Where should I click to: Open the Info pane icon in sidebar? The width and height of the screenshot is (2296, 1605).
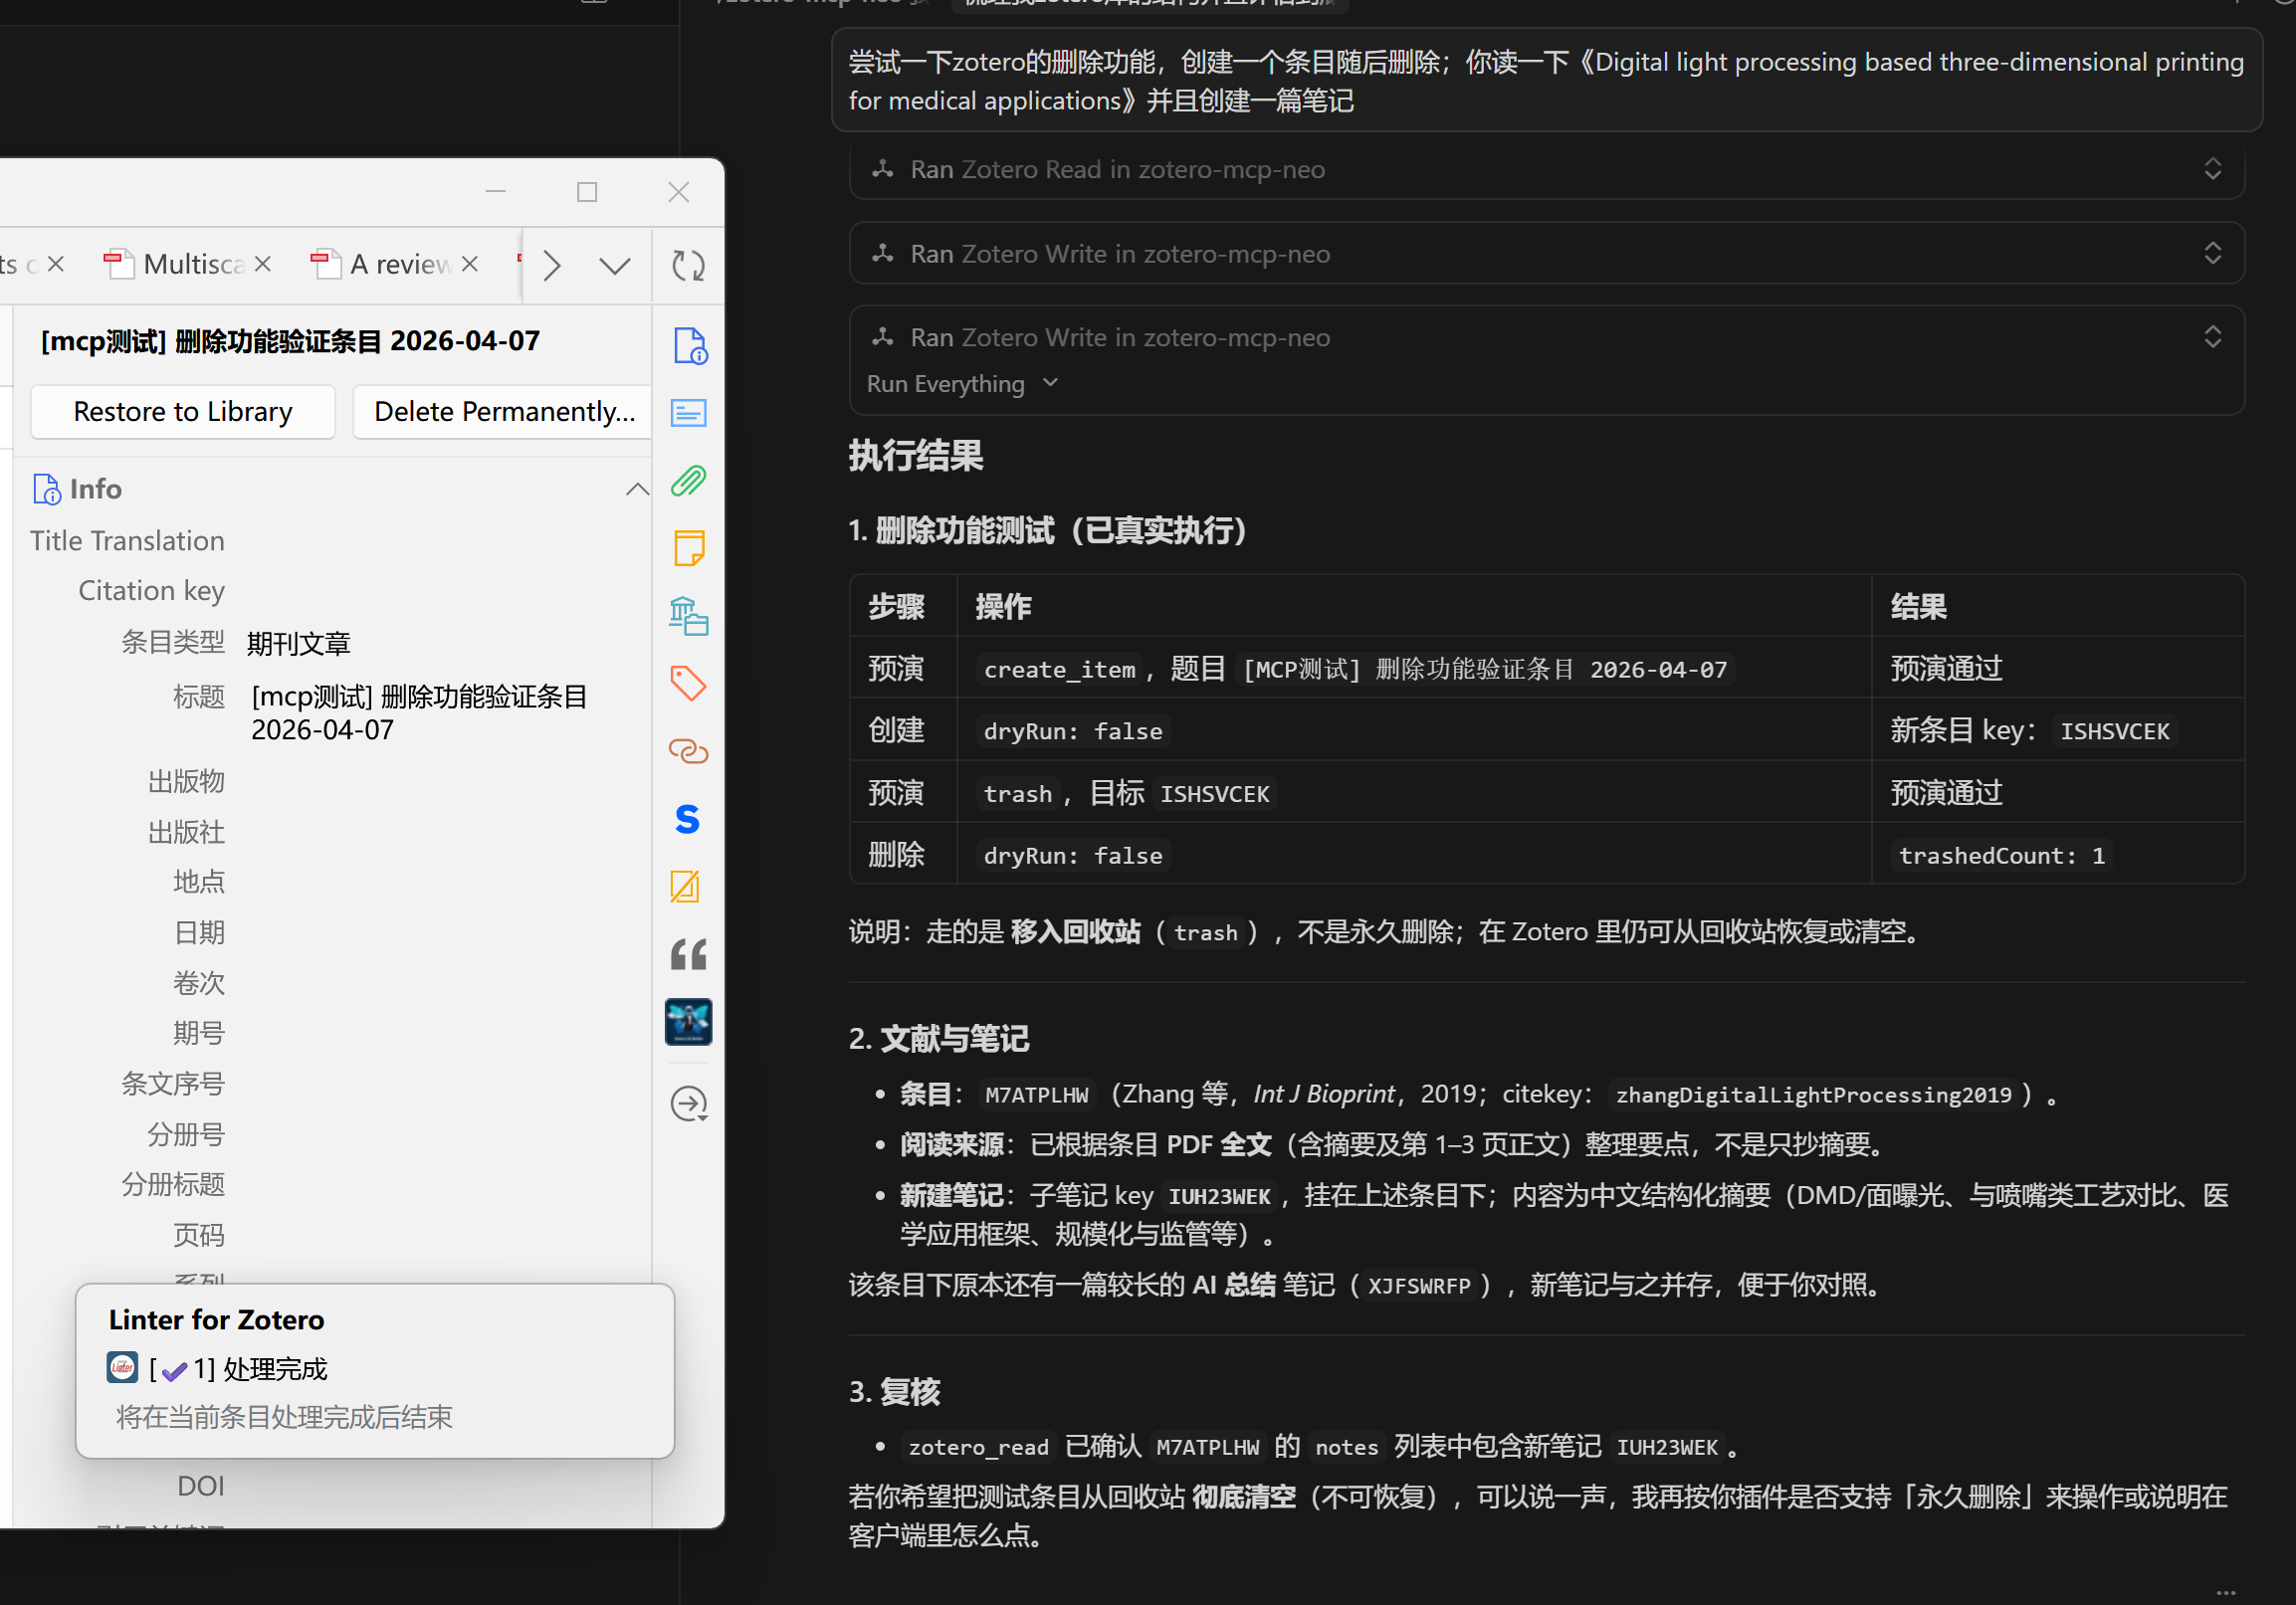point(689,345)
